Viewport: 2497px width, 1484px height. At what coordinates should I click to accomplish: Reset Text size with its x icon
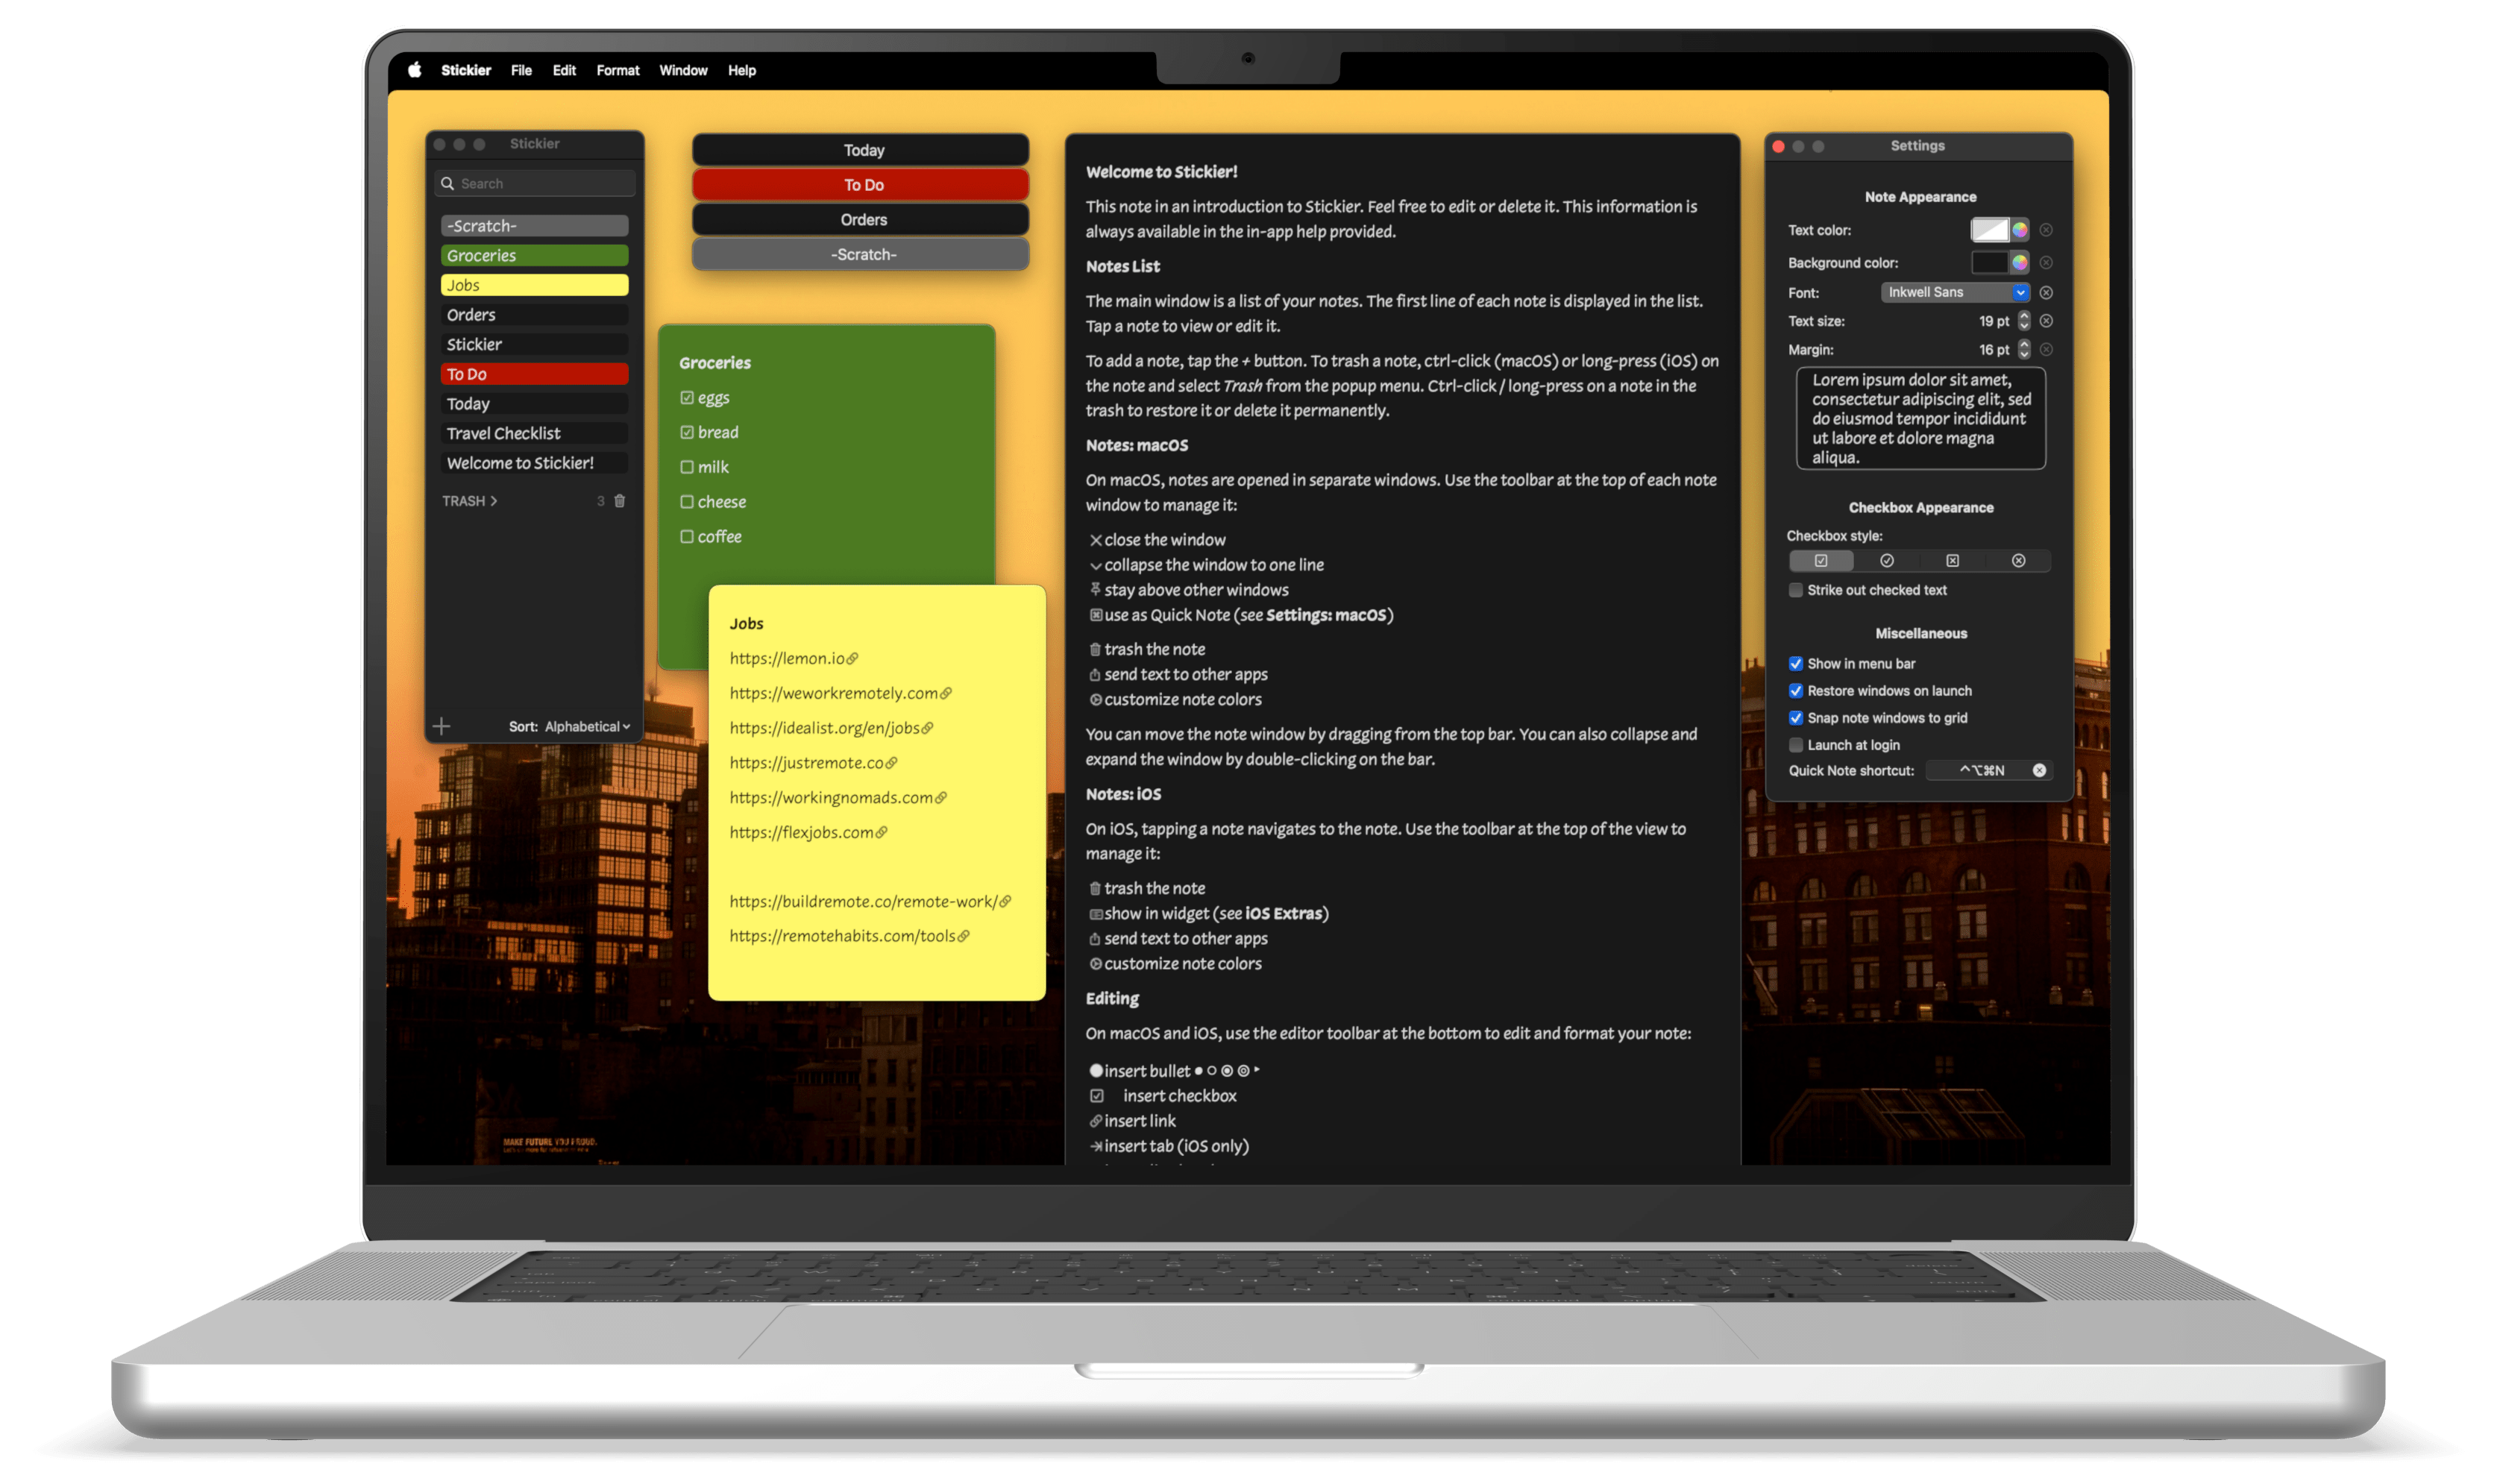[x=2046, y=321]
